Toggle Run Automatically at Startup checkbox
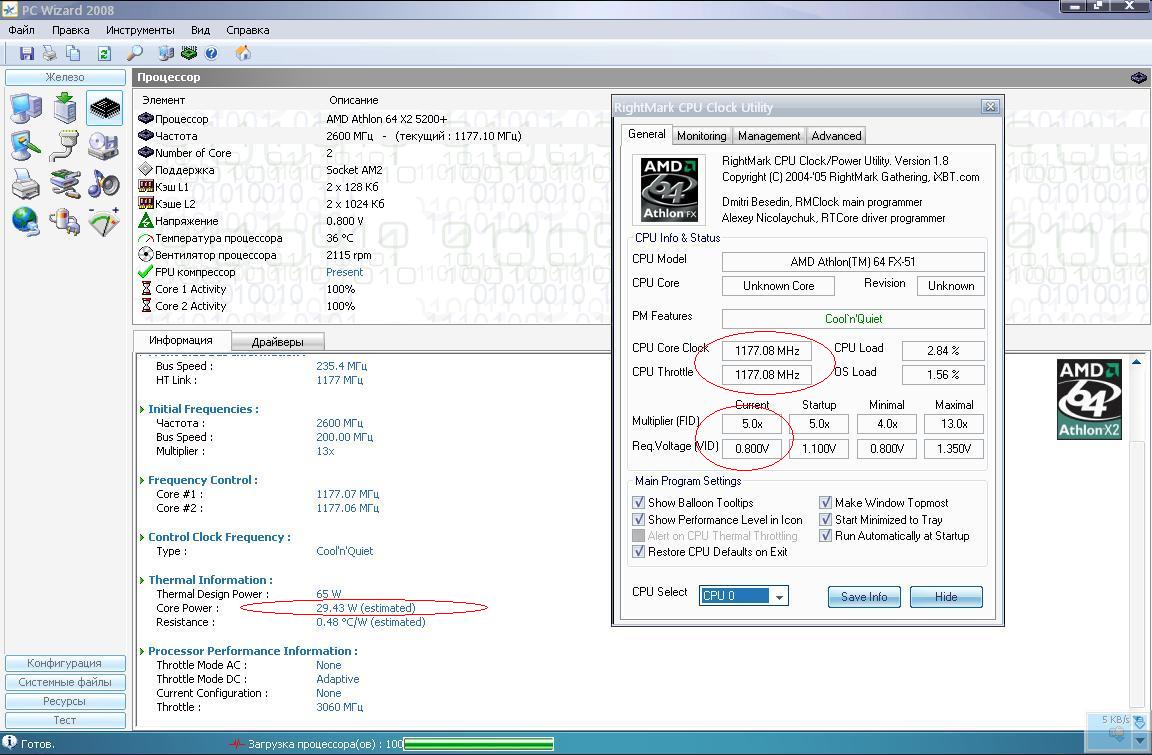Image resolution: width=1152 pixels, height=755 pixels. [x=825, y=535]
